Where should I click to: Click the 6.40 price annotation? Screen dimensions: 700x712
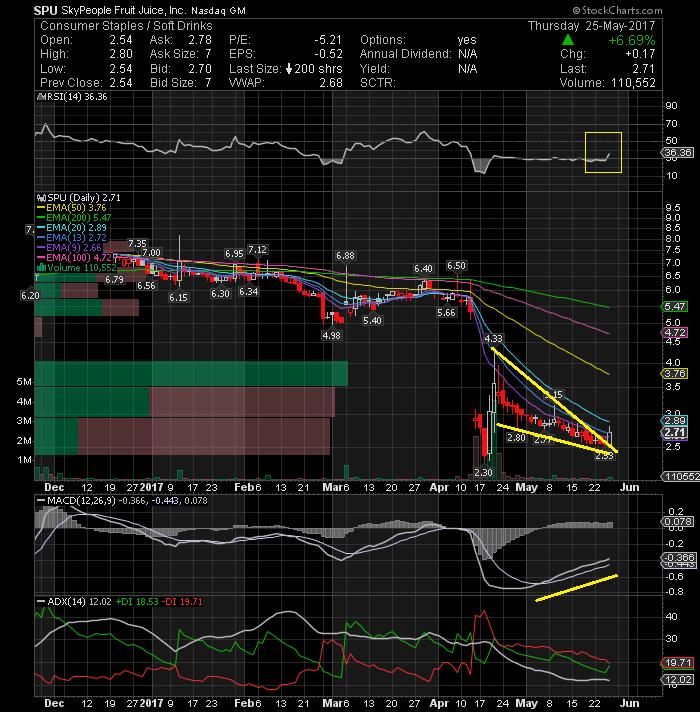coord(423,269)
